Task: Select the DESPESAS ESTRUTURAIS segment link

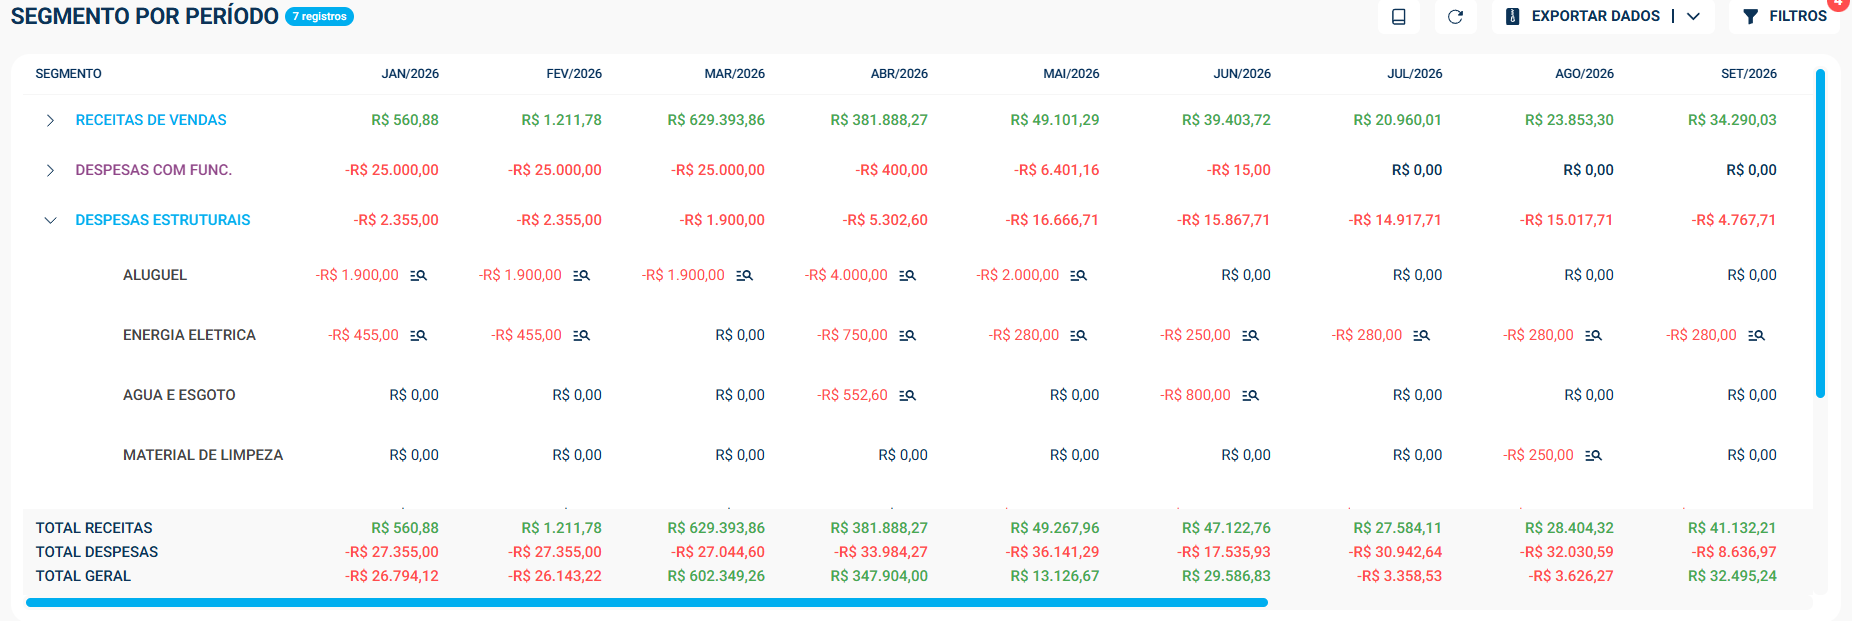Action: coord(163,220)
